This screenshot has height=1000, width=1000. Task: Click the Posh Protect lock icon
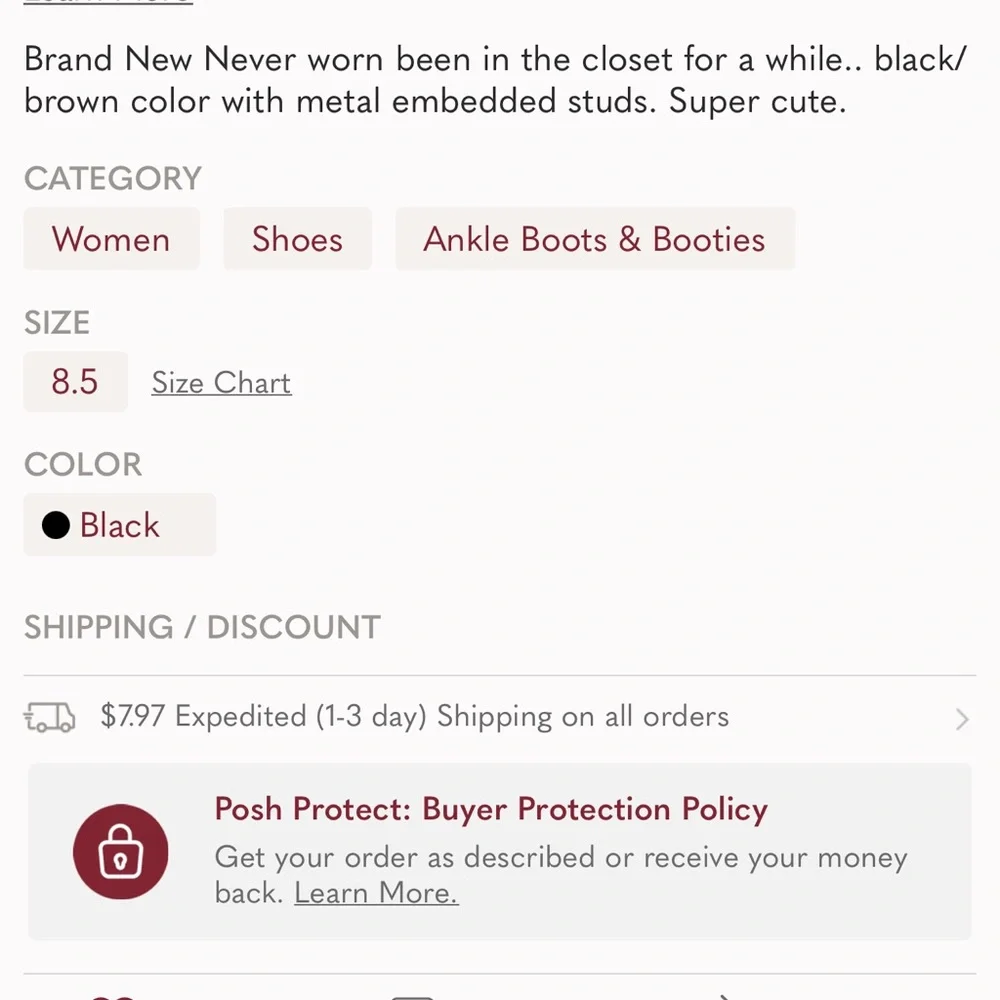click(x=120, y=853)
